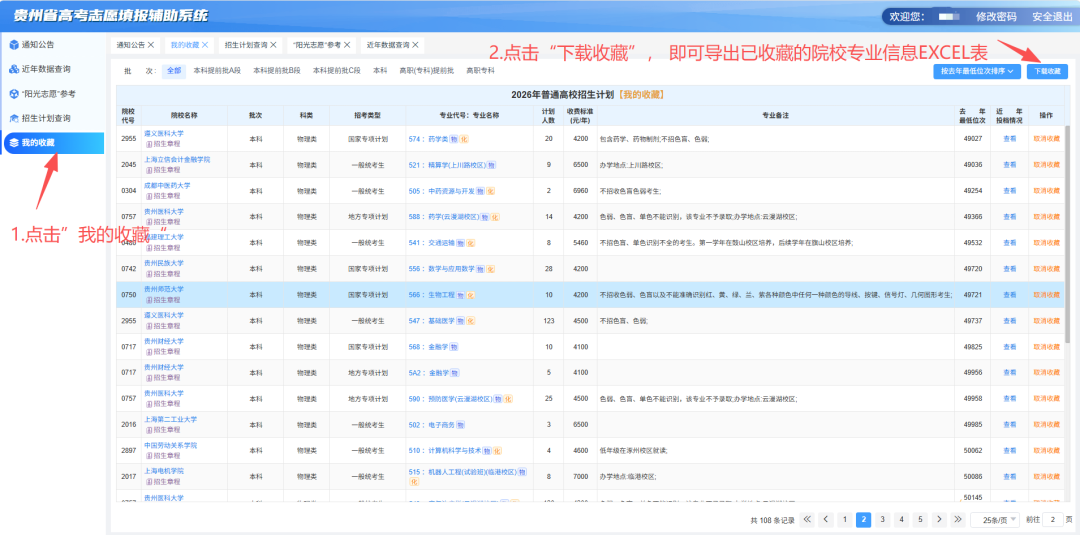Switch to the 招生计划查询 tab
Screen dimensions: 1080x535
246,45
